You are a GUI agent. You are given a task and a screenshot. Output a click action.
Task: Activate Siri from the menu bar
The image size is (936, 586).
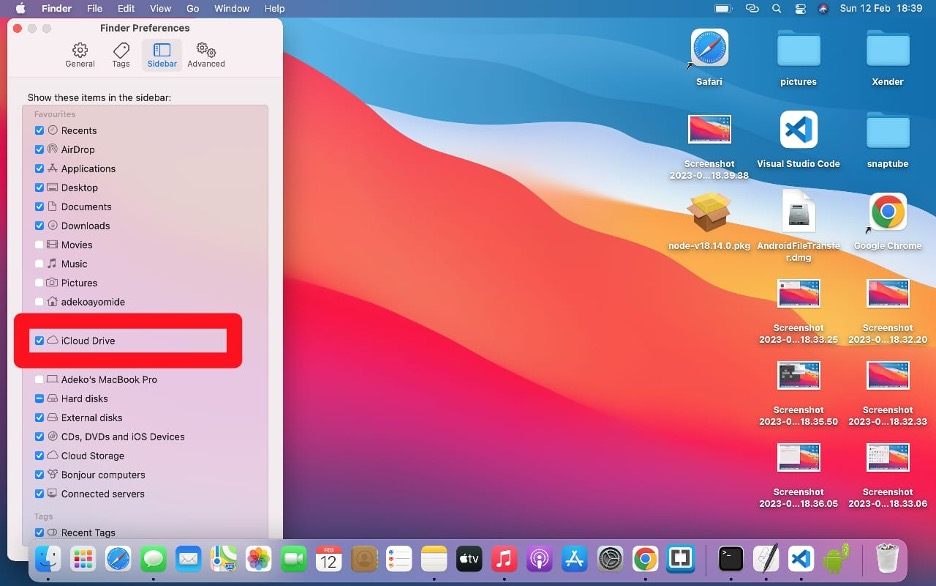[823, 8]
